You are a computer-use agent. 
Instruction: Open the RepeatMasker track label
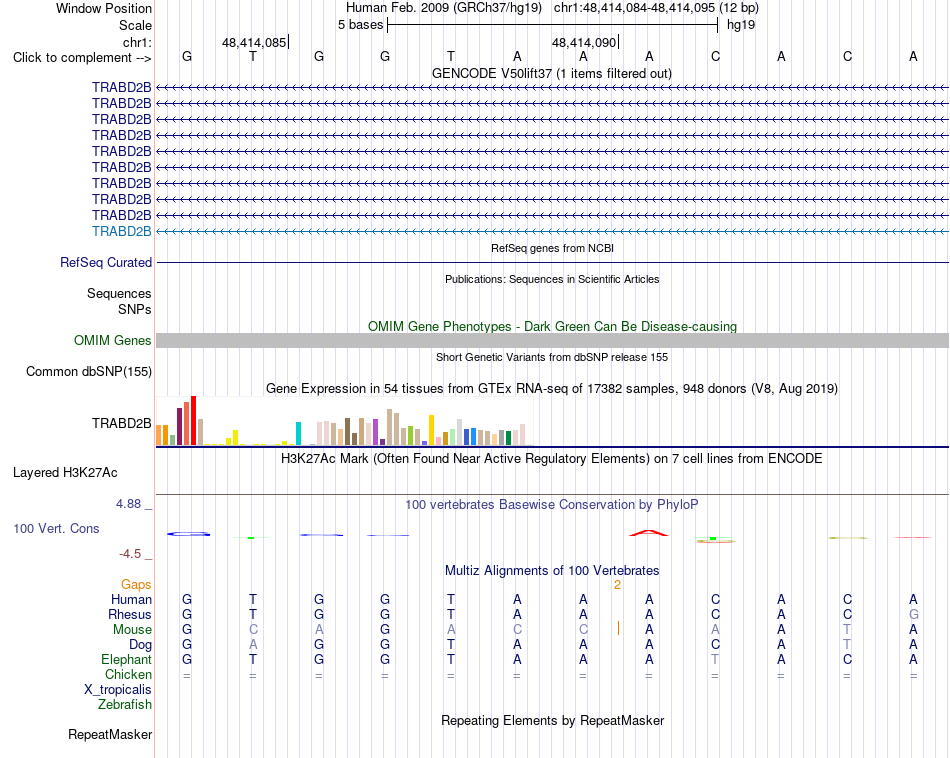[x=110, y=734]
